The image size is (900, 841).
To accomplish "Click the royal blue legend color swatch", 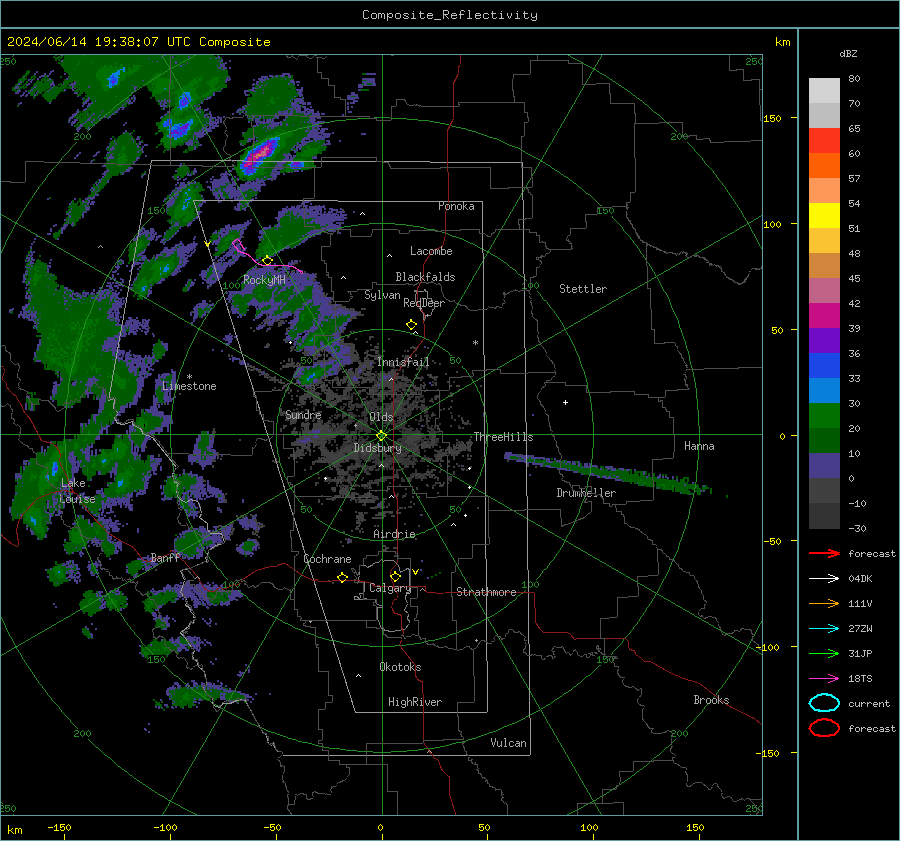I will click(x=824, y=365).
